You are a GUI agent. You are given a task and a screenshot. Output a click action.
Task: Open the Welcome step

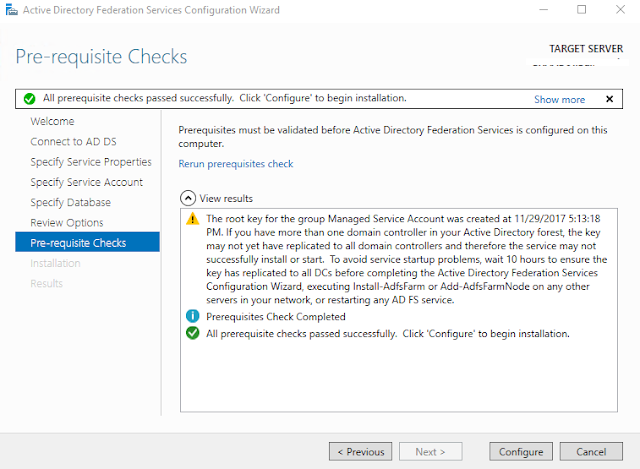[52, 121]
